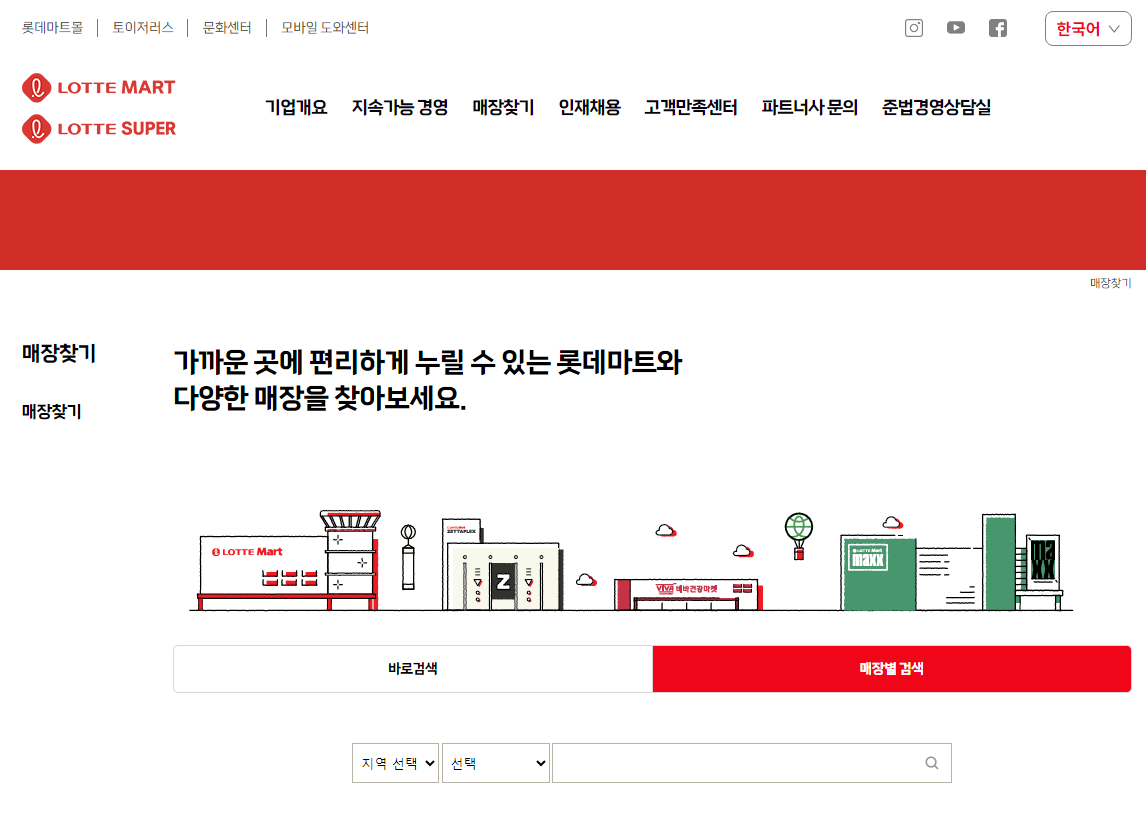Click the search magnifier icon
1146x832 pixels.
click(x=932, y=763)
